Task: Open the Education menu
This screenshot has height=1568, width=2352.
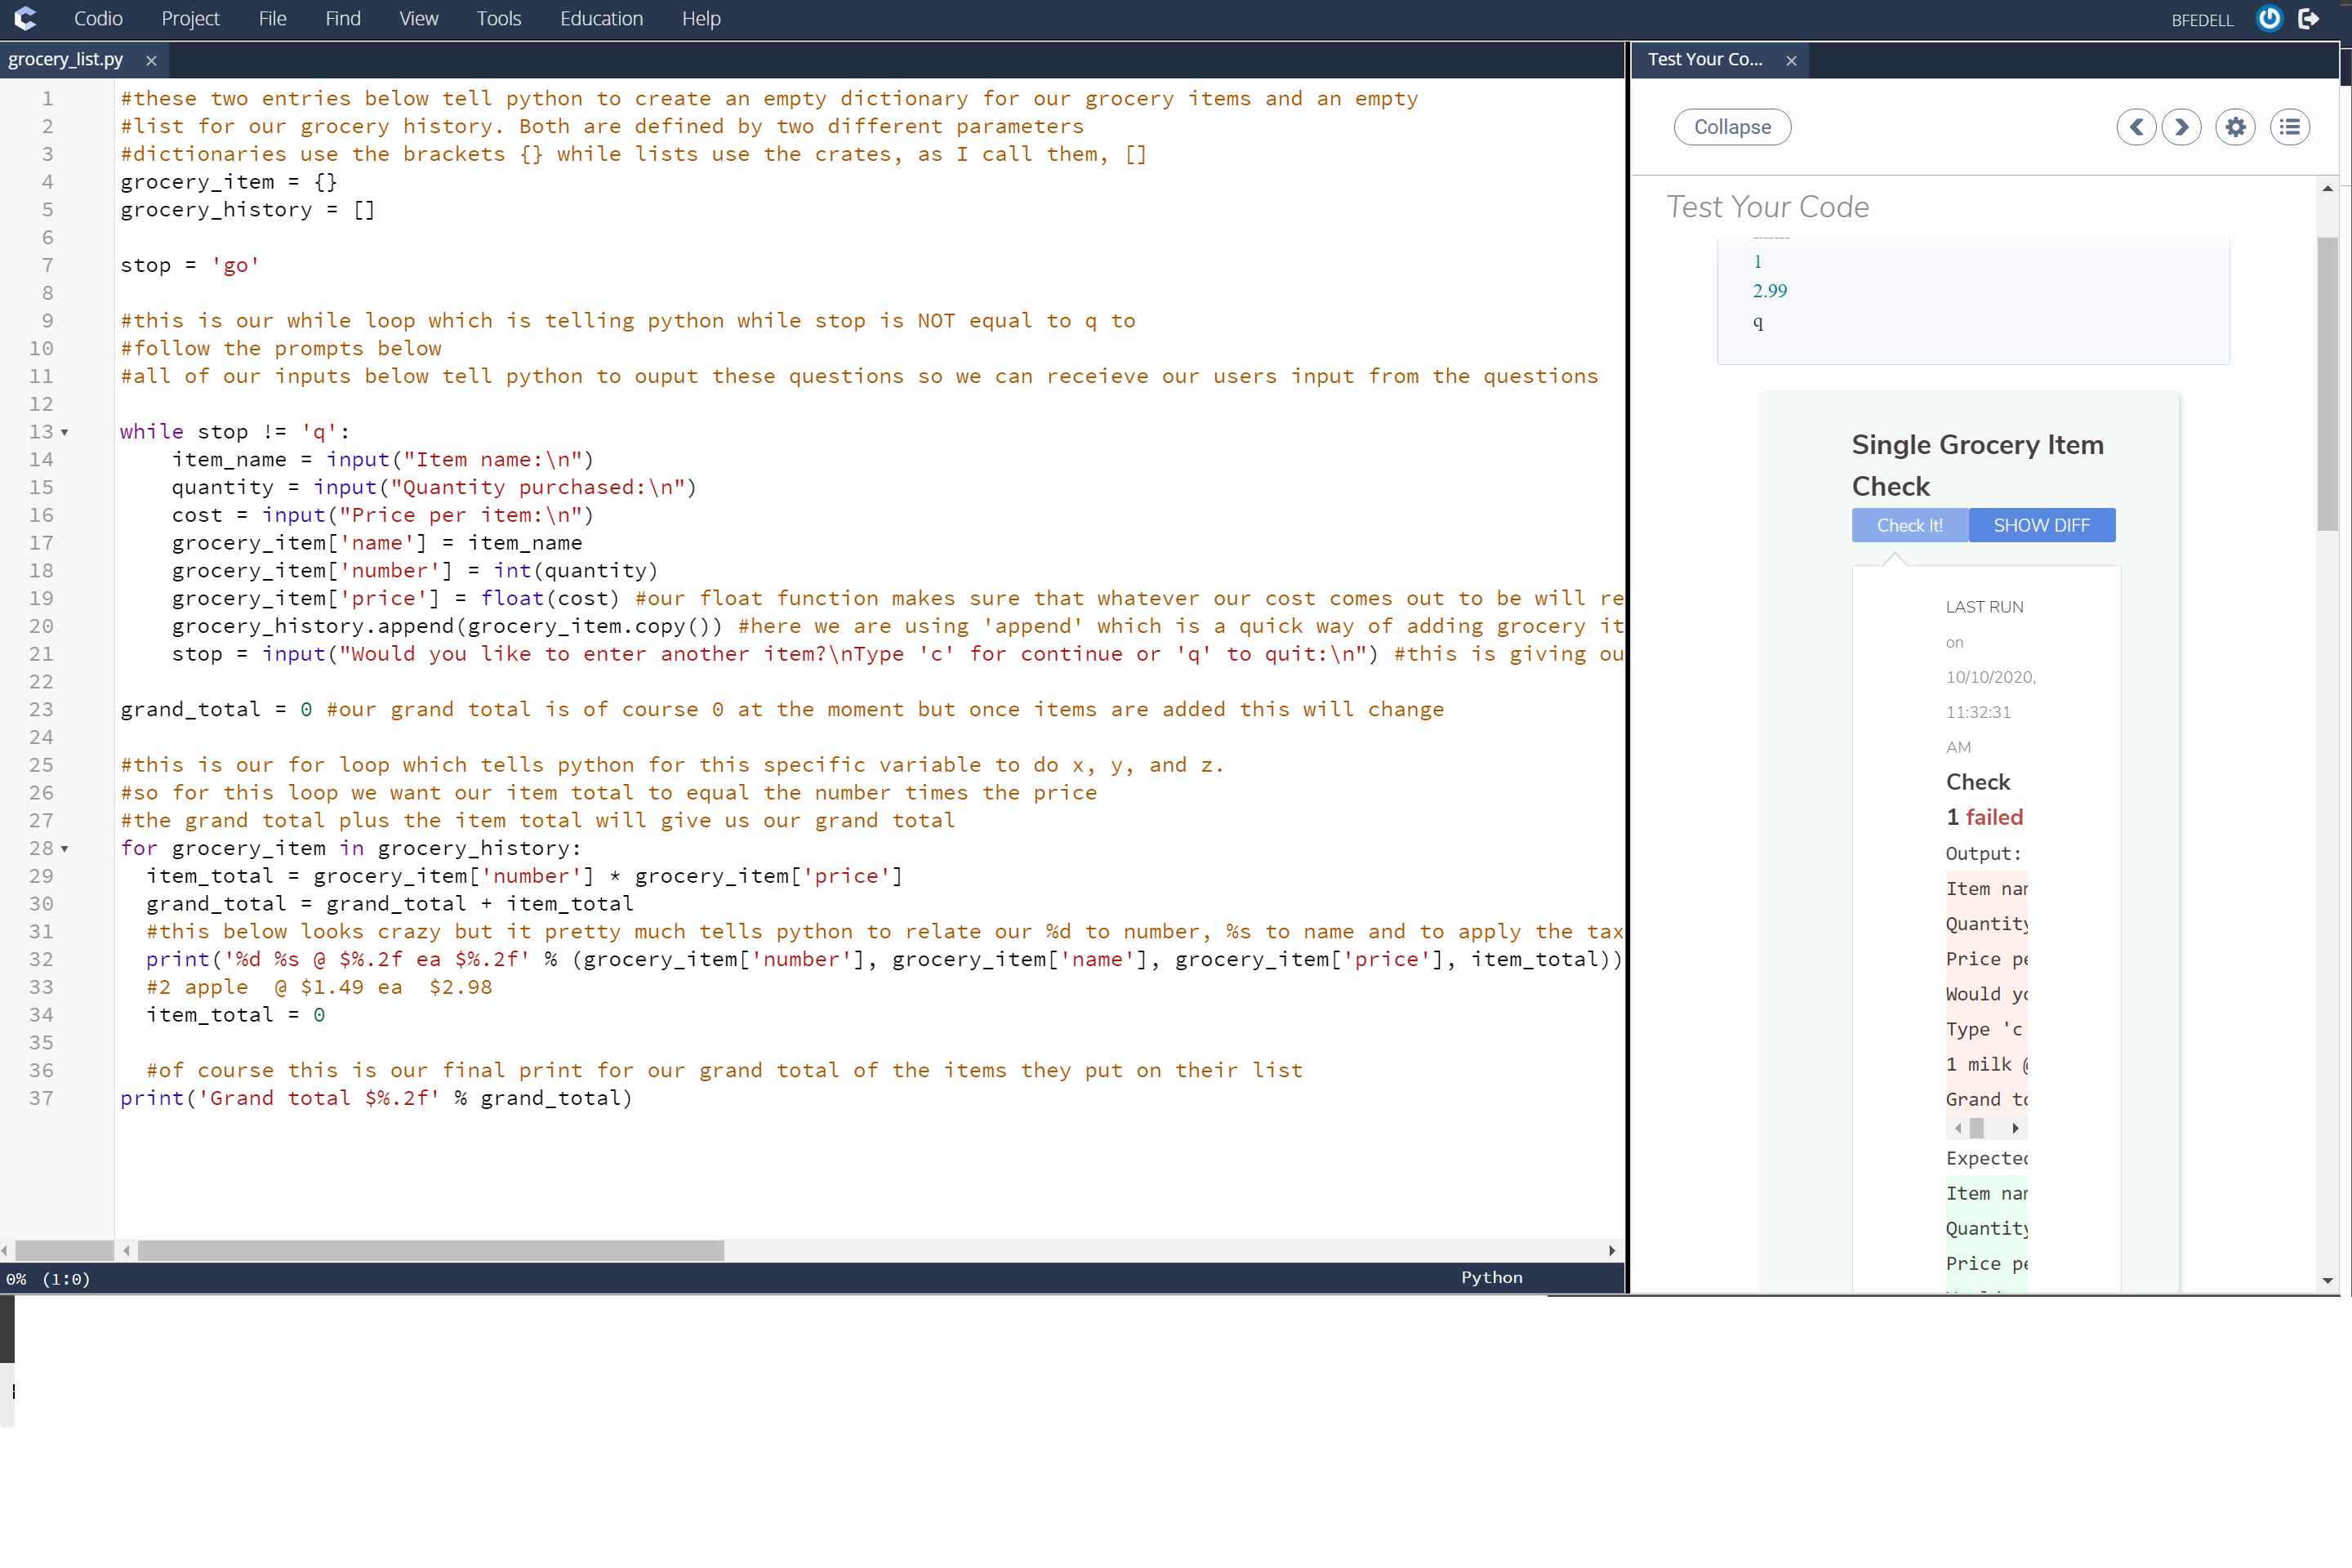Action: coord(601,18)
